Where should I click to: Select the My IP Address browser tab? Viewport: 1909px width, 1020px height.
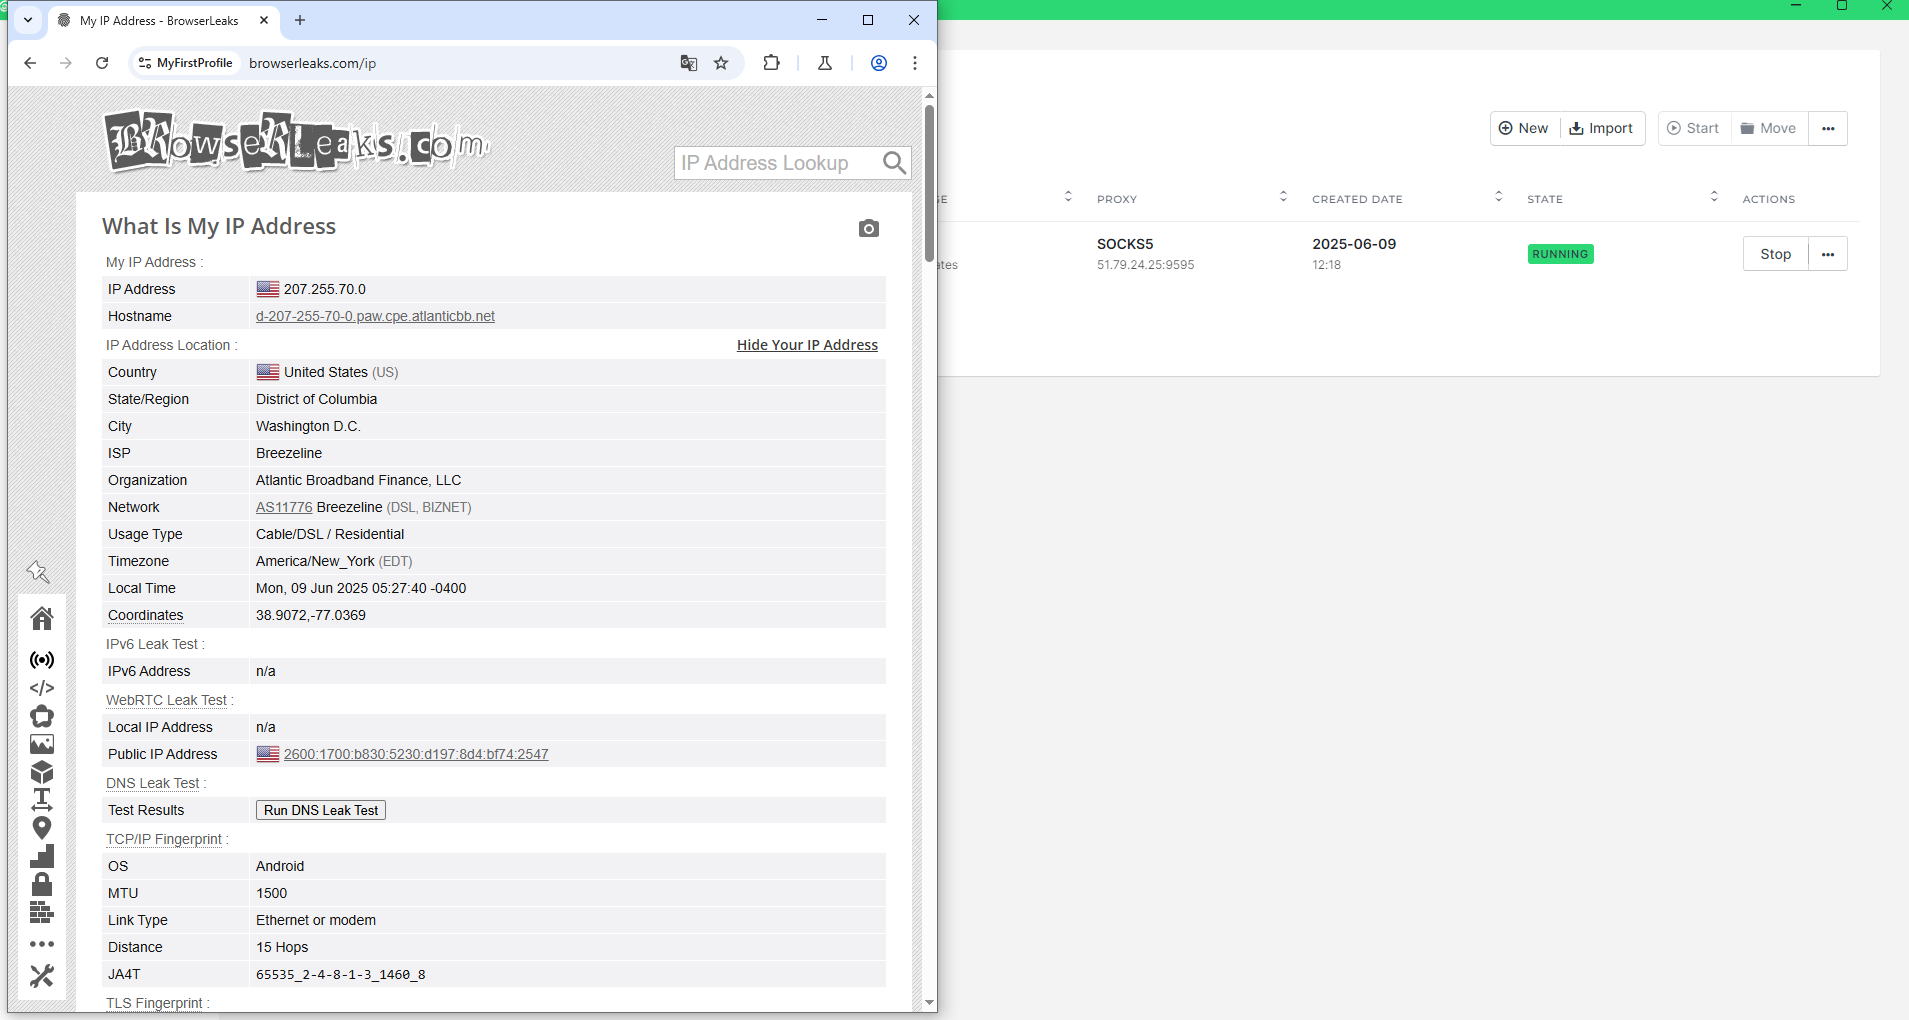coord(160,20)
